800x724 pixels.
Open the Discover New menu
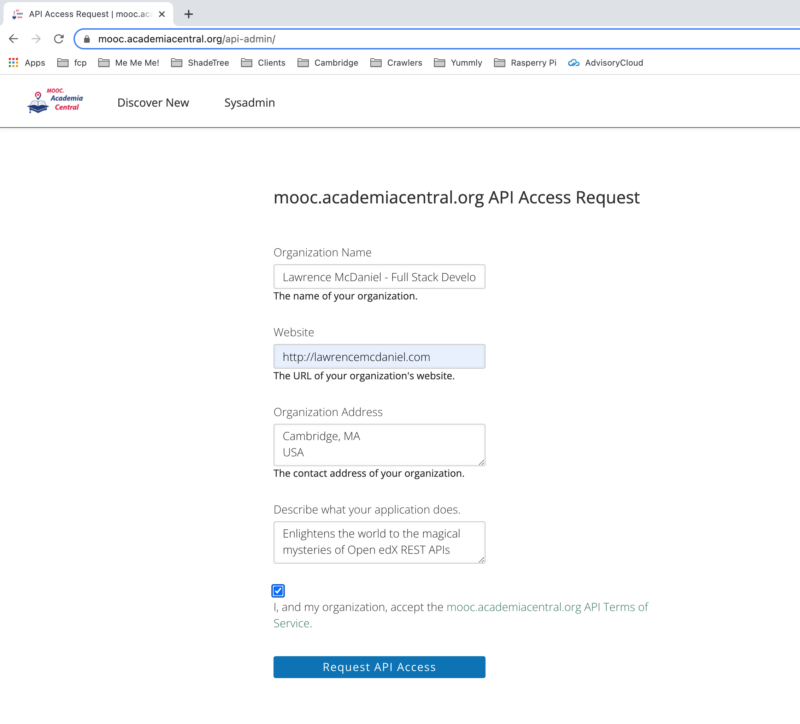click(152, 102)
